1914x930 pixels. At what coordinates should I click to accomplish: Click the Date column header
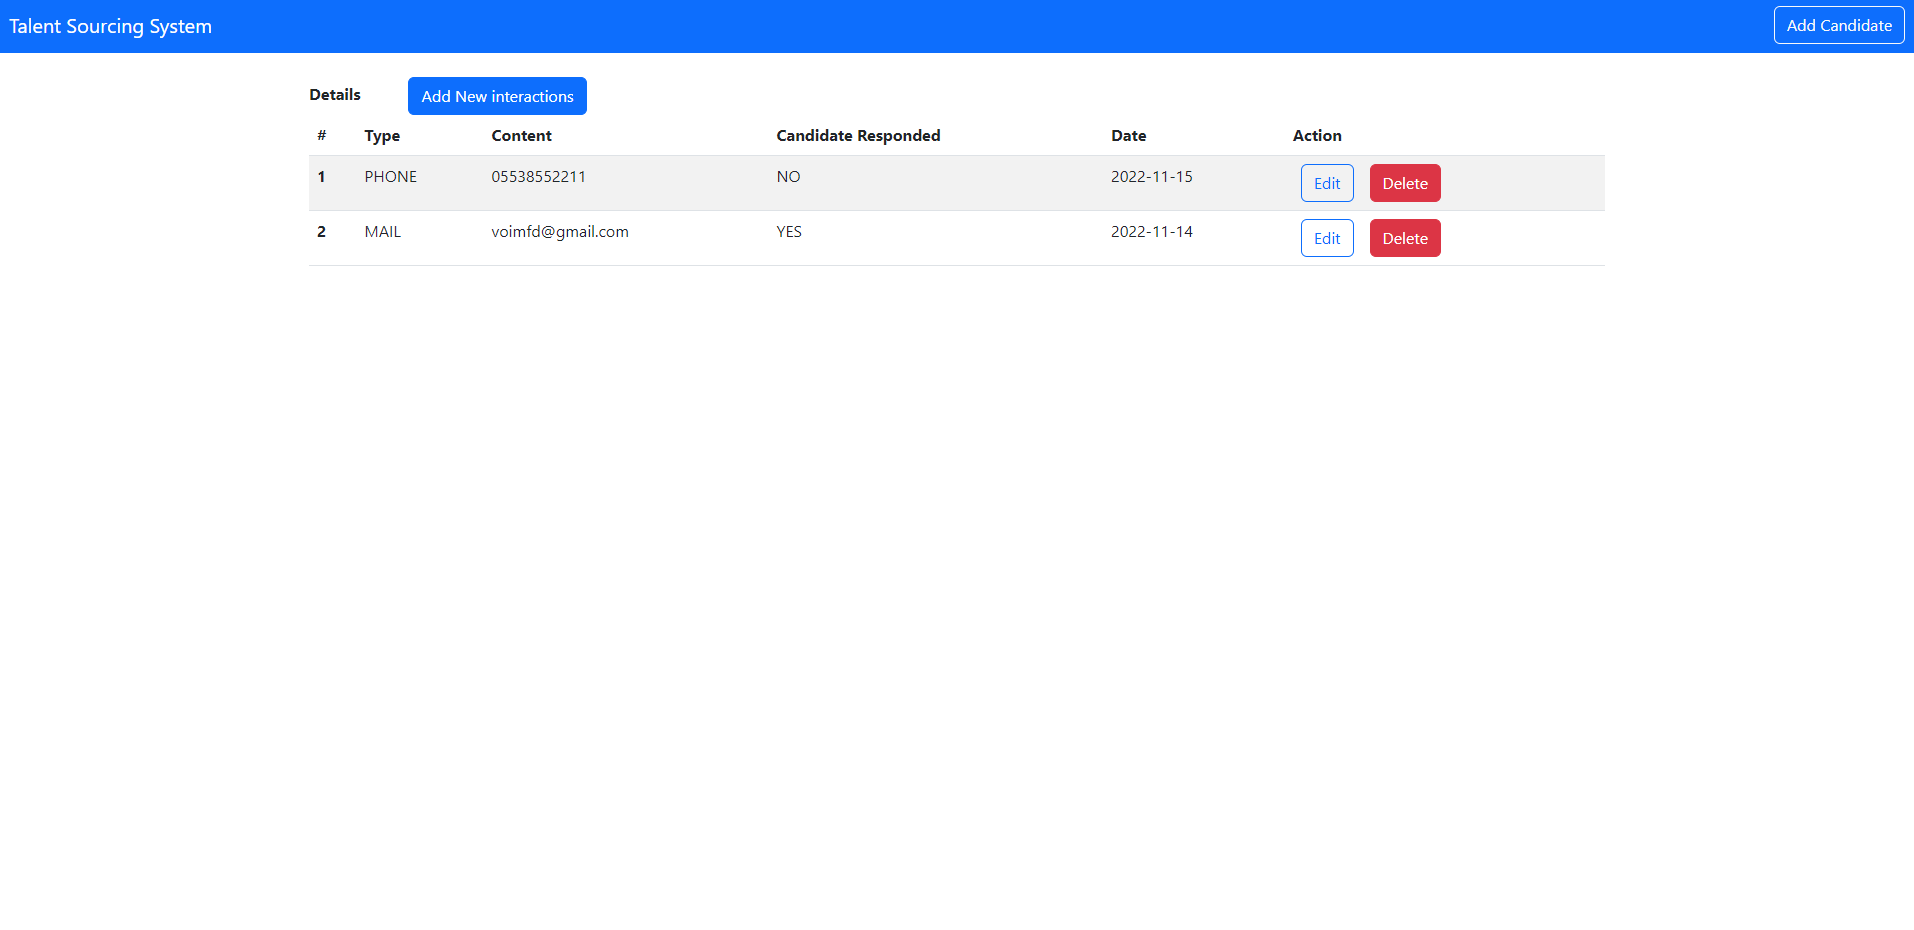coord(1128,135)
